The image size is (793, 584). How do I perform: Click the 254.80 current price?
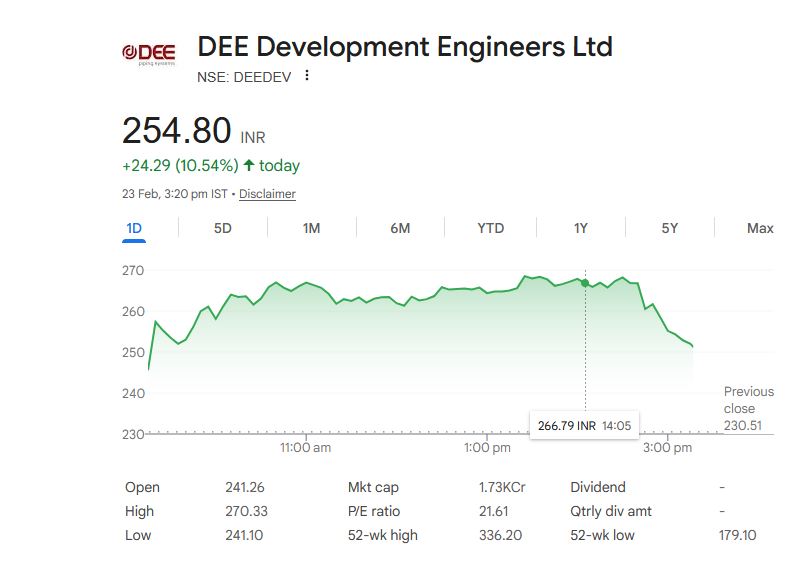177,131
